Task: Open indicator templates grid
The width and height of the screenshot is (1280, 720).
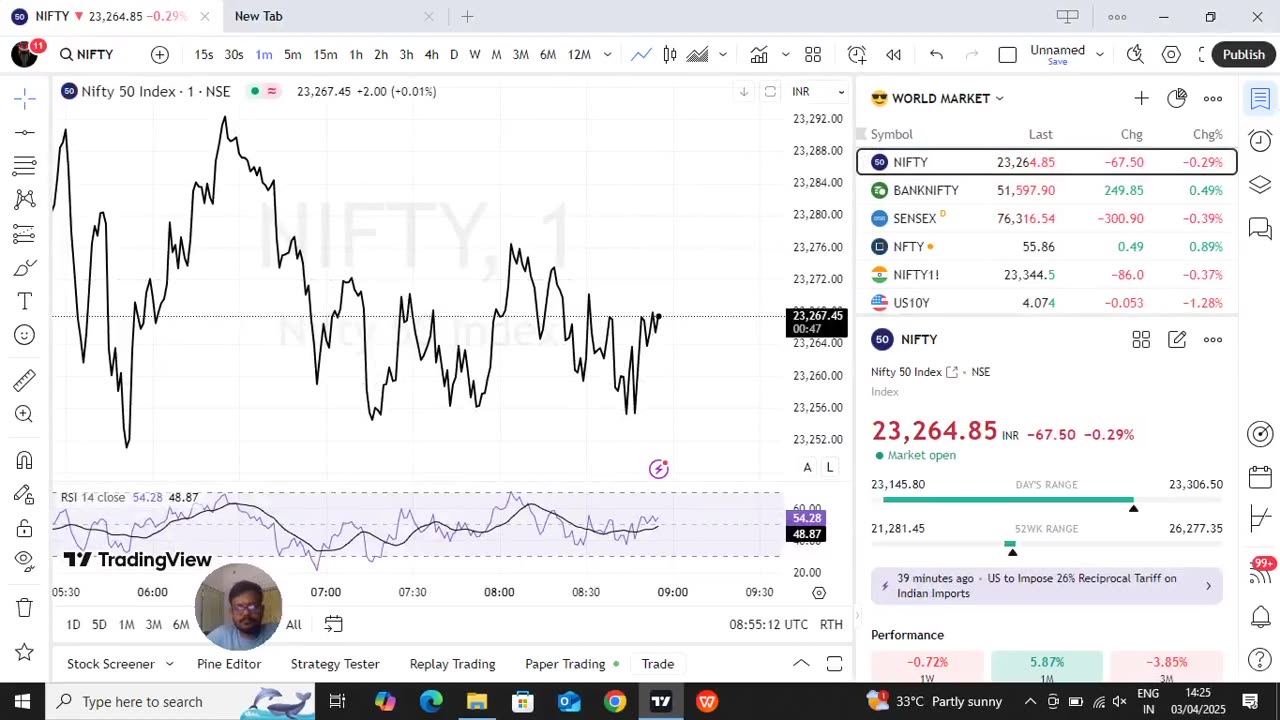Action: (x=813, y=54)
